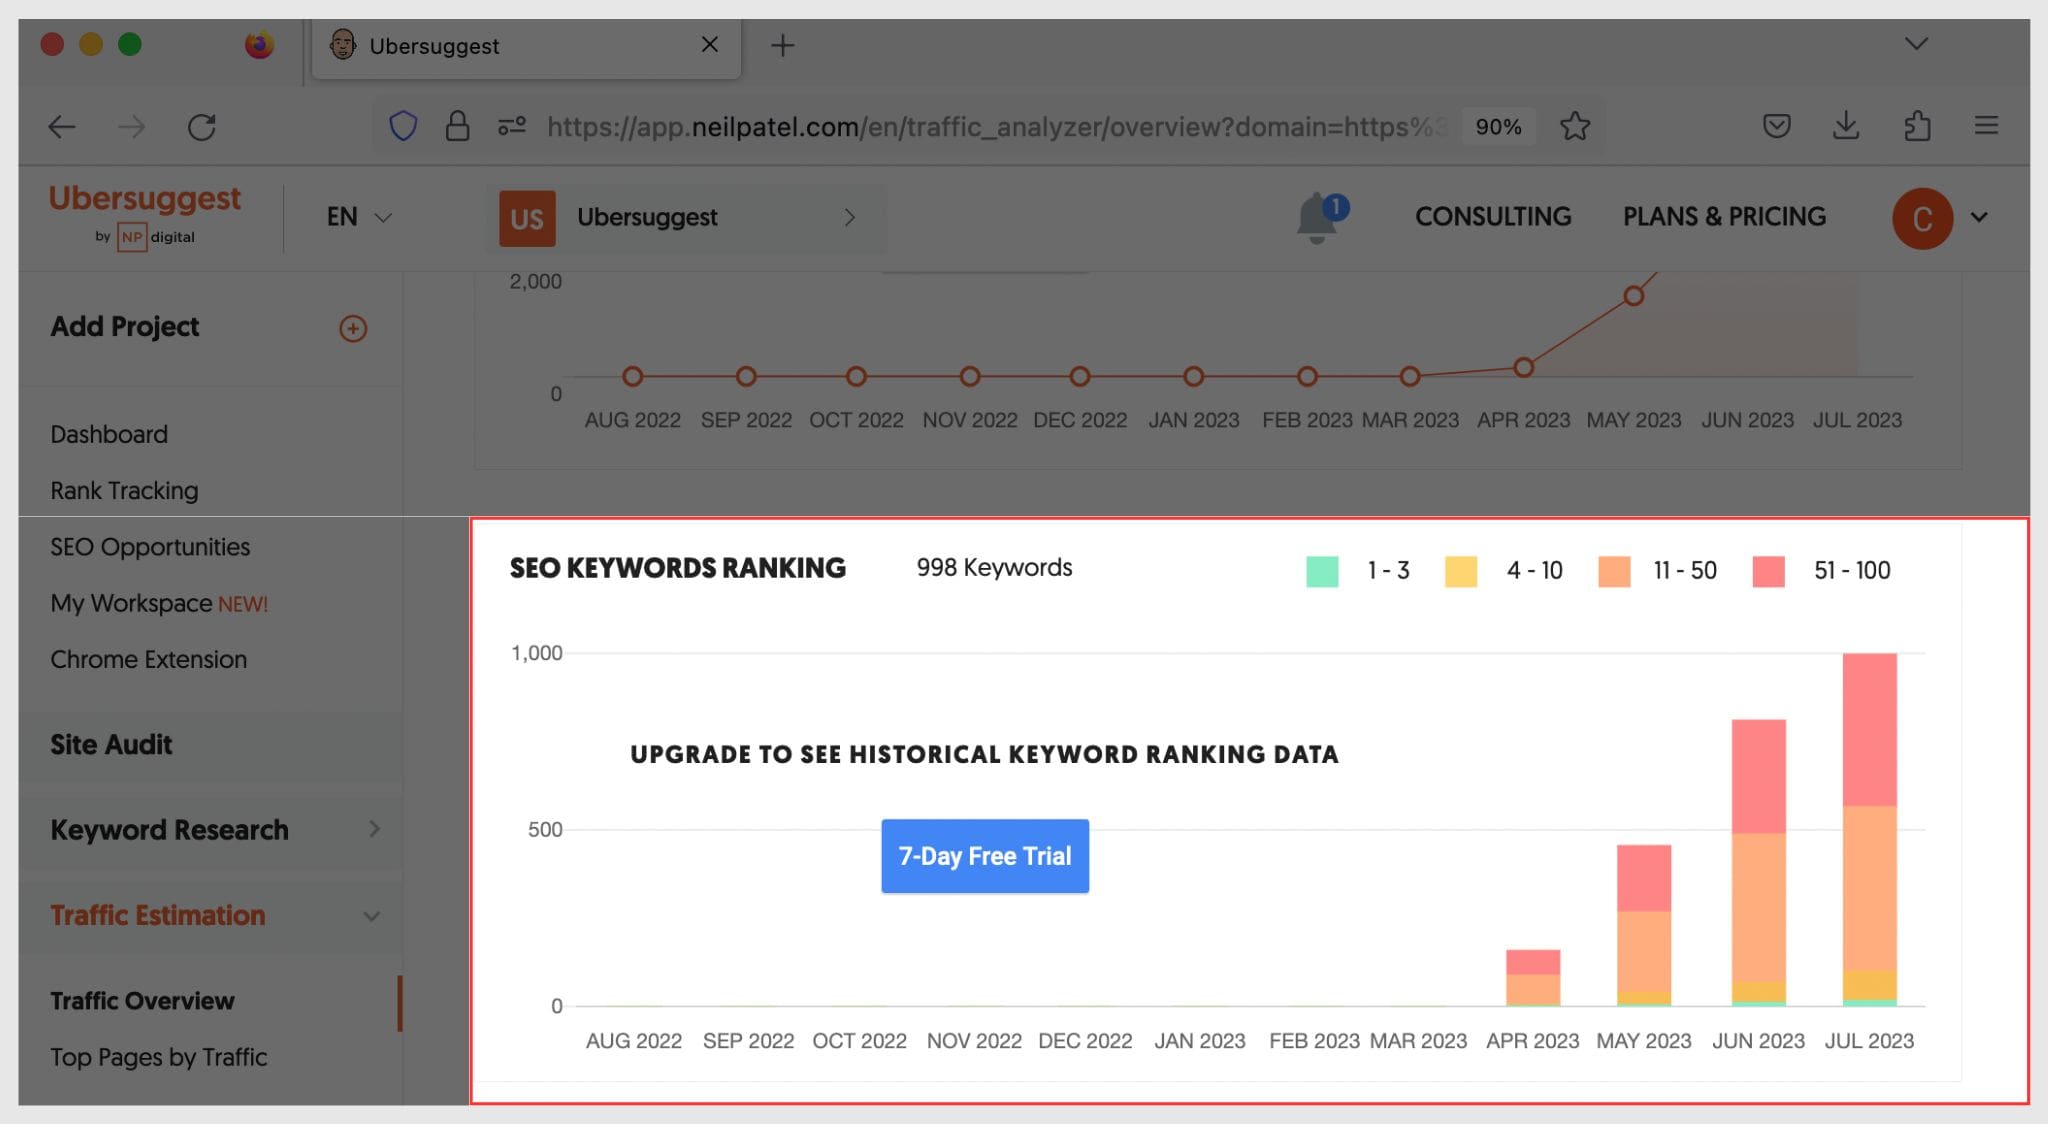Go to Dashboard in the sidebar
The height and width of the screenshot is (1124, 2048).
109,434
